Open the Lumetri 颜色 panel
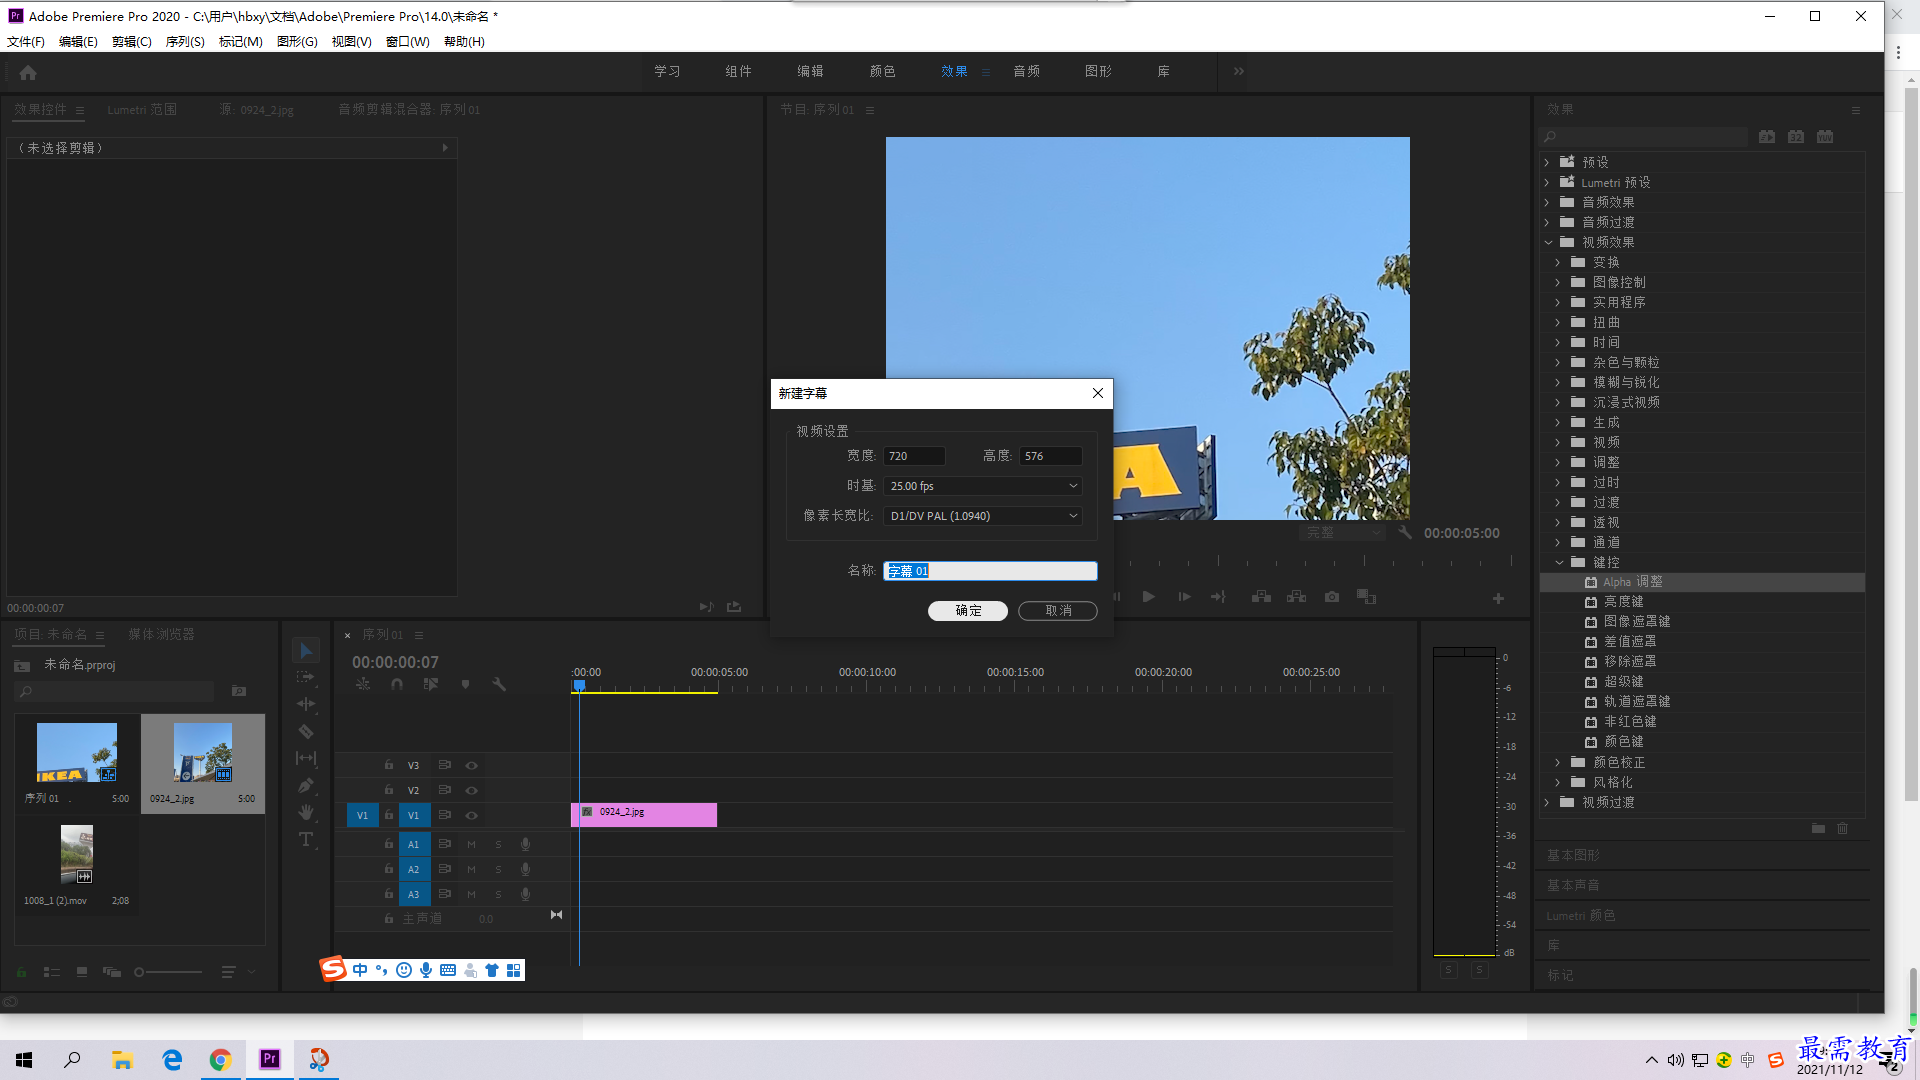The image size is (1920, 1080). tap(1580, 915)
